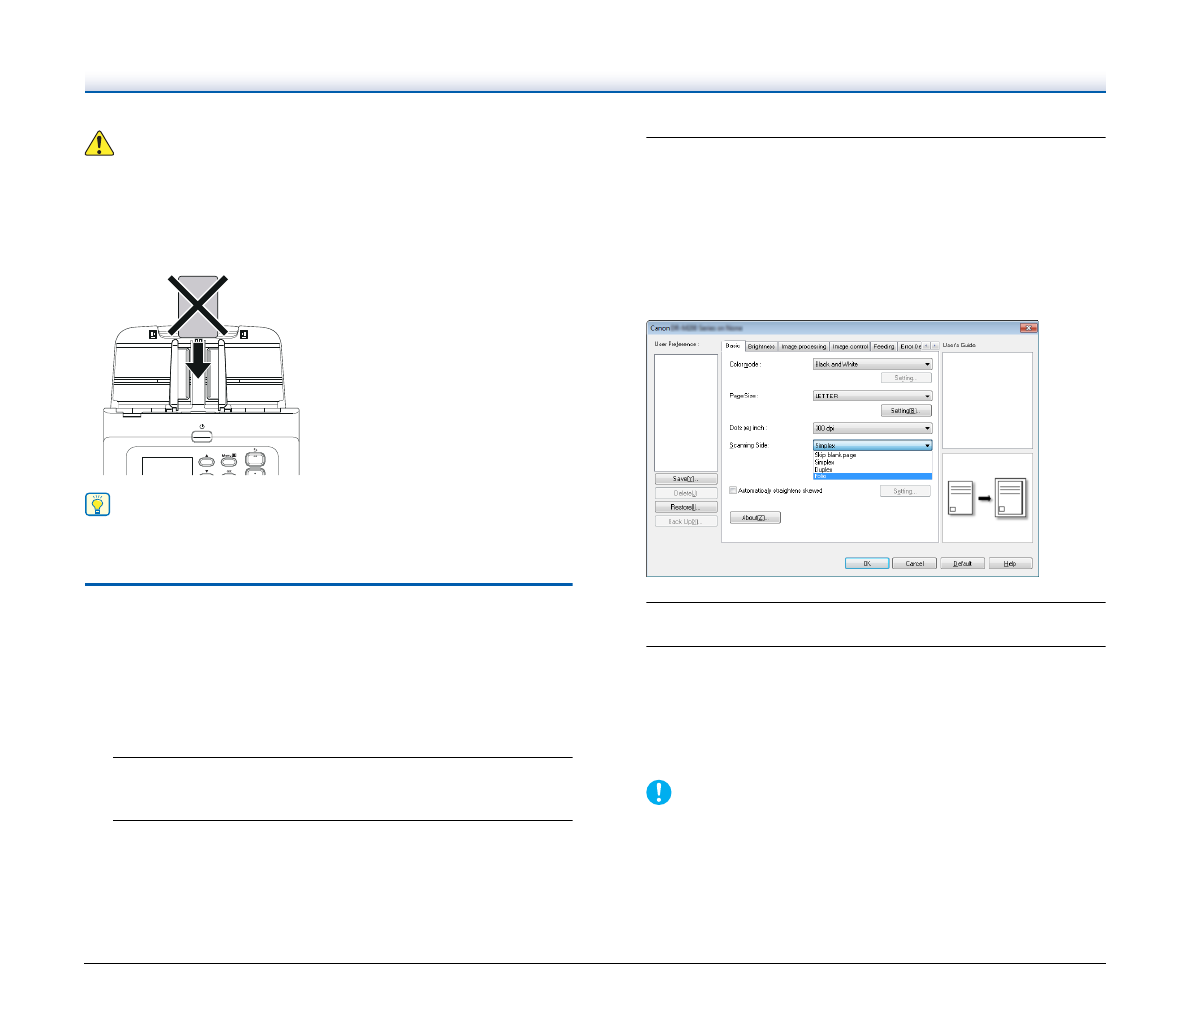The height and width of the screenshot is (1020, 1190).
Task: Click the yellow caution triangle icon
Action: coord(98,144)
